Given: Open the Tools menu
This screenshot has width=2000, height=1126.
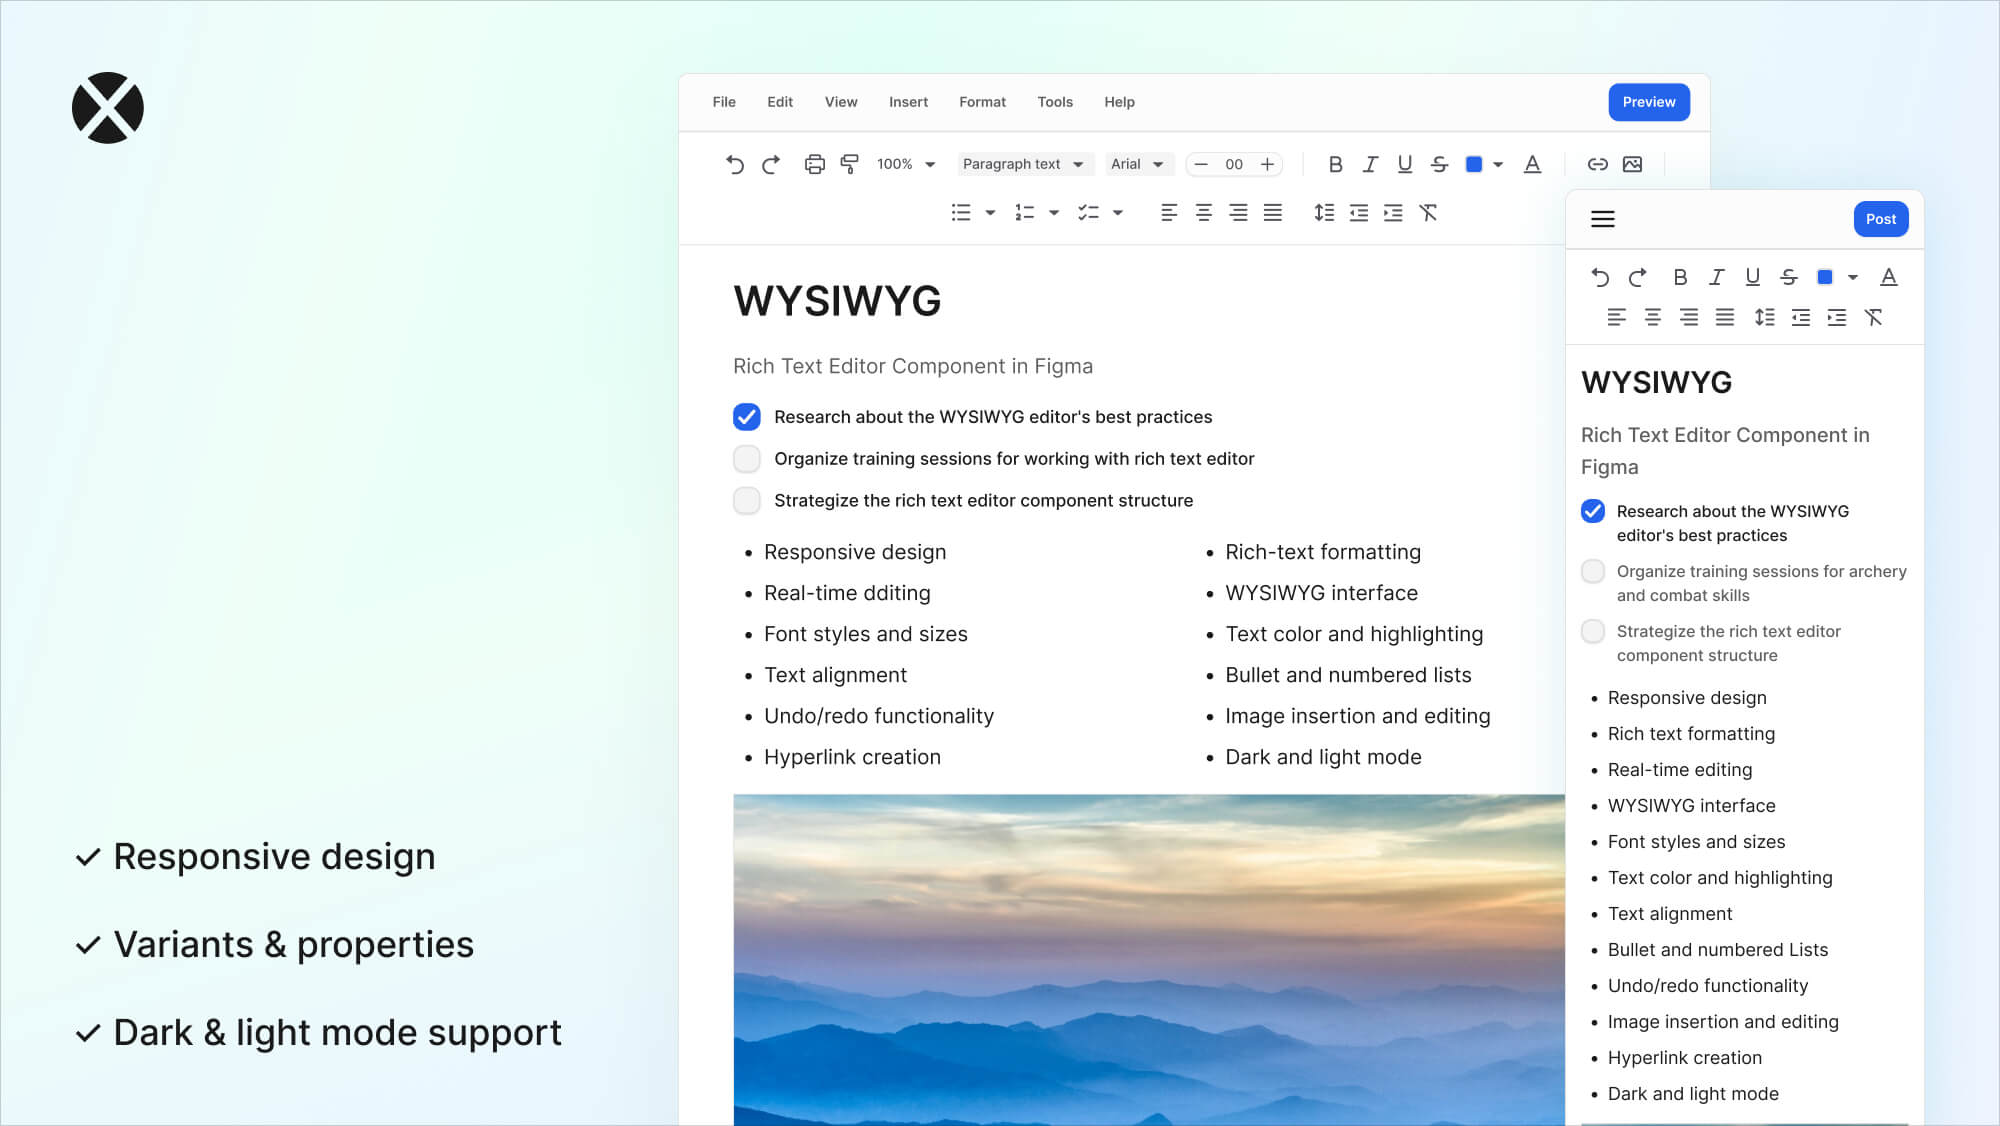Looking at the screenshot, I should tap(1054, 102).
